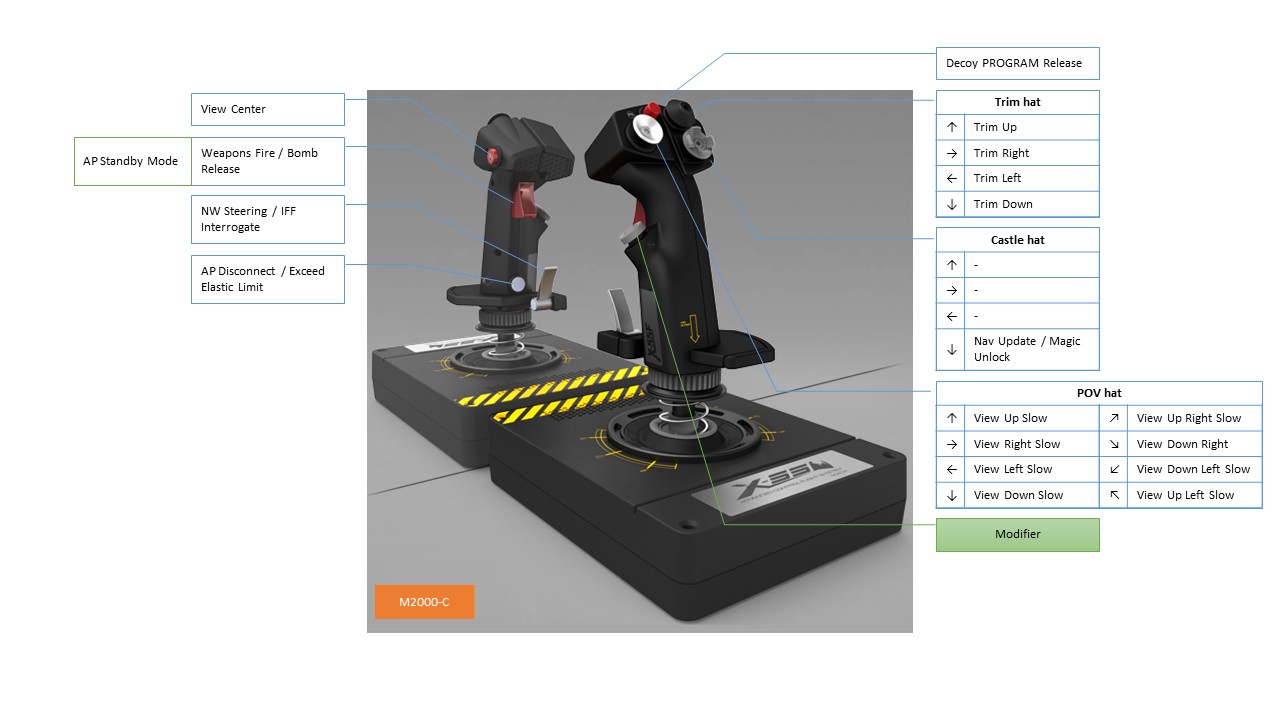Select the NW Steering / IFF Interrogate box
Image resolution: width=1280 pixels, height=720 pixels.
click(x=267, y=219)
